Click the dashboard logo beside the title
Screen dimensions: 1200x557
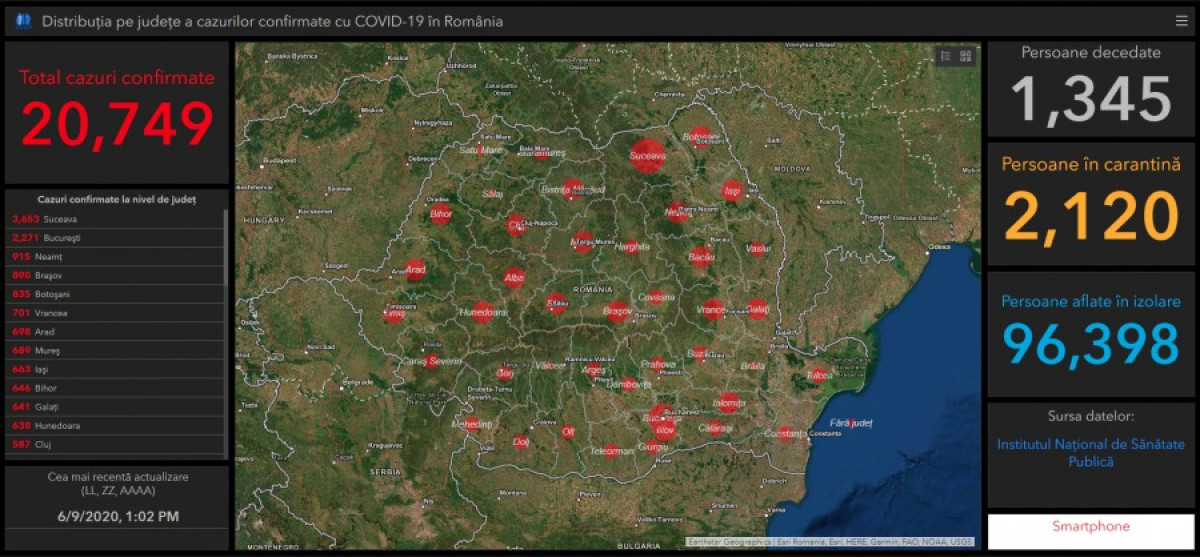(x=23, y=21)
